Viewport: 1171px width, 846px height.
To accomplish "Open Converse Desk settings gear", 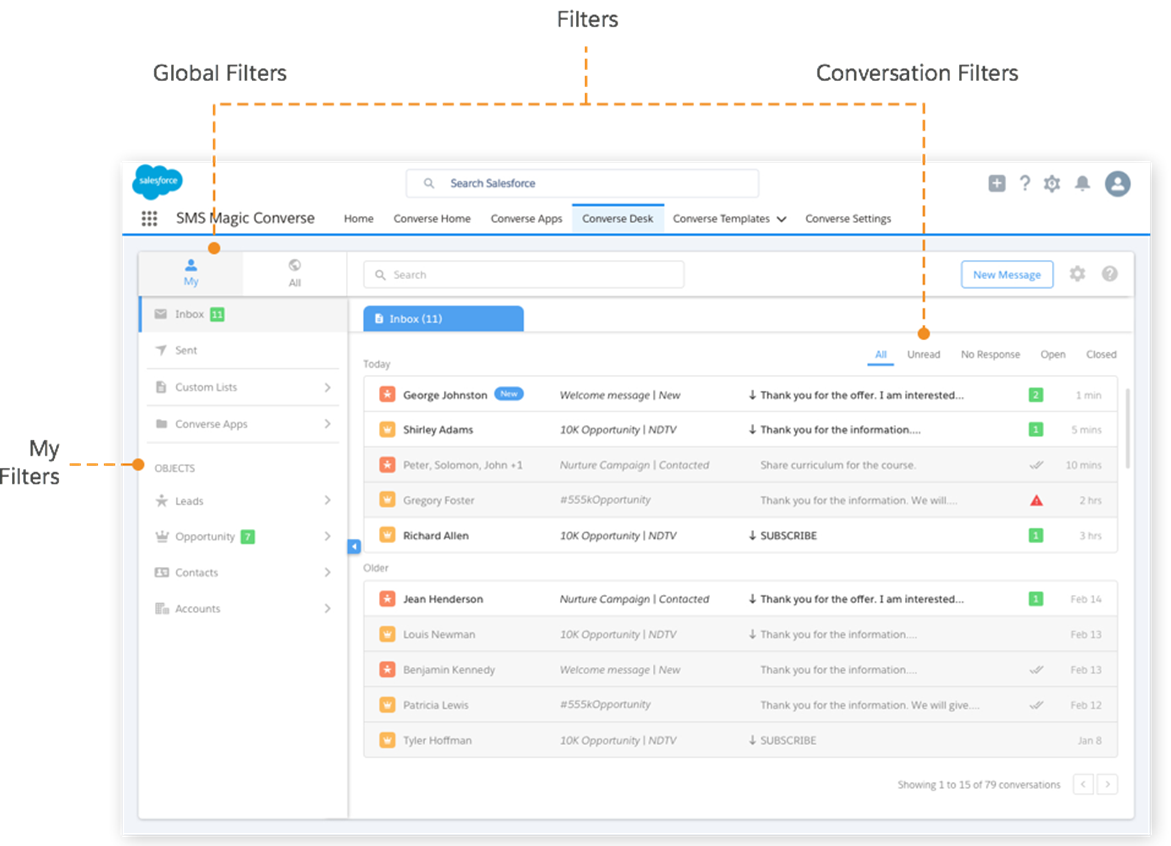I will [x=1077, y=274].
